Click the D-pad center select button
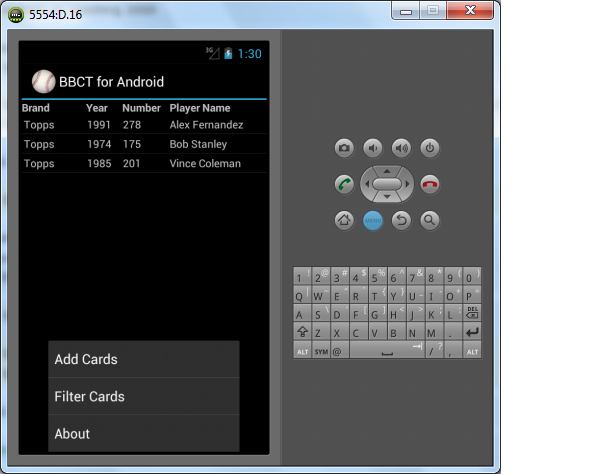The width and height of the screenshot is (614, 474). (x=387, y=184)
